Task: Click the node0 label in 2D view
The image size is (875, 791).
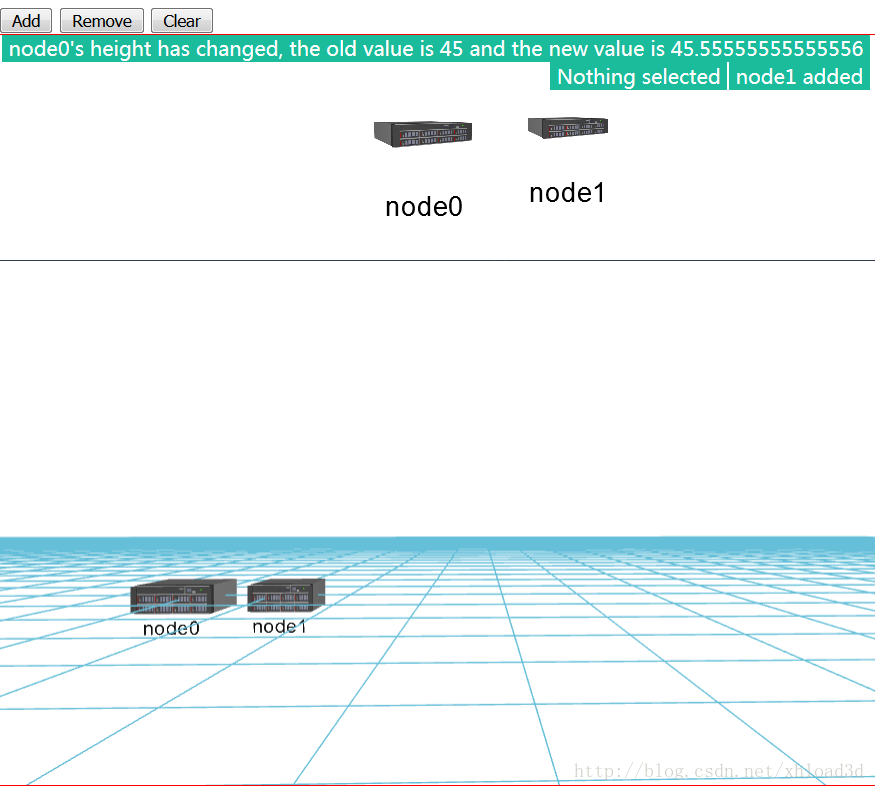Action: pyautogui.click(x=424, y=207)
